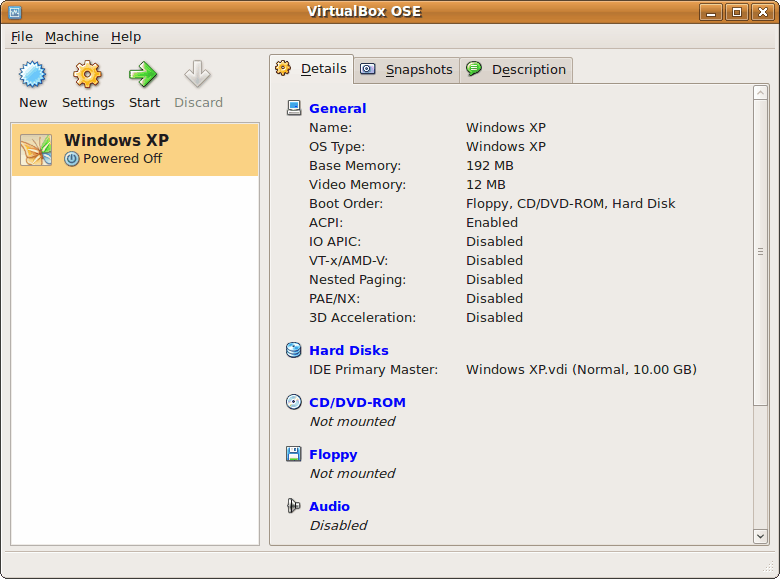Click the 'IDE Primary Master:' label

click(x=374, y=370)
